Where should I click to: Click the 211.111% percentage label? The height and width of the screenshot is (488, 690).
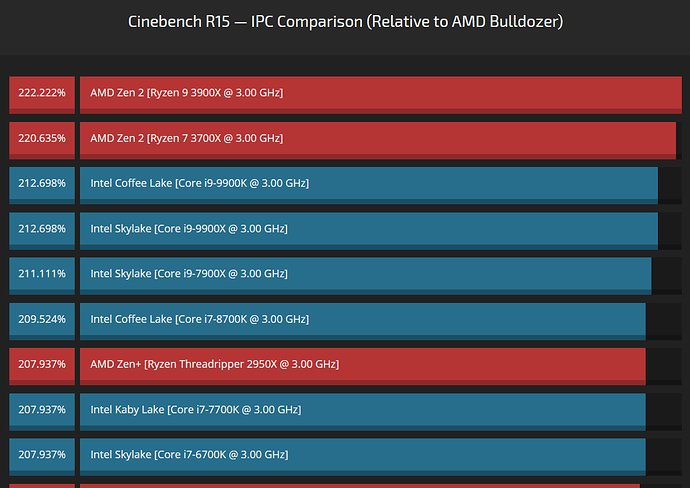coord(42,276)
